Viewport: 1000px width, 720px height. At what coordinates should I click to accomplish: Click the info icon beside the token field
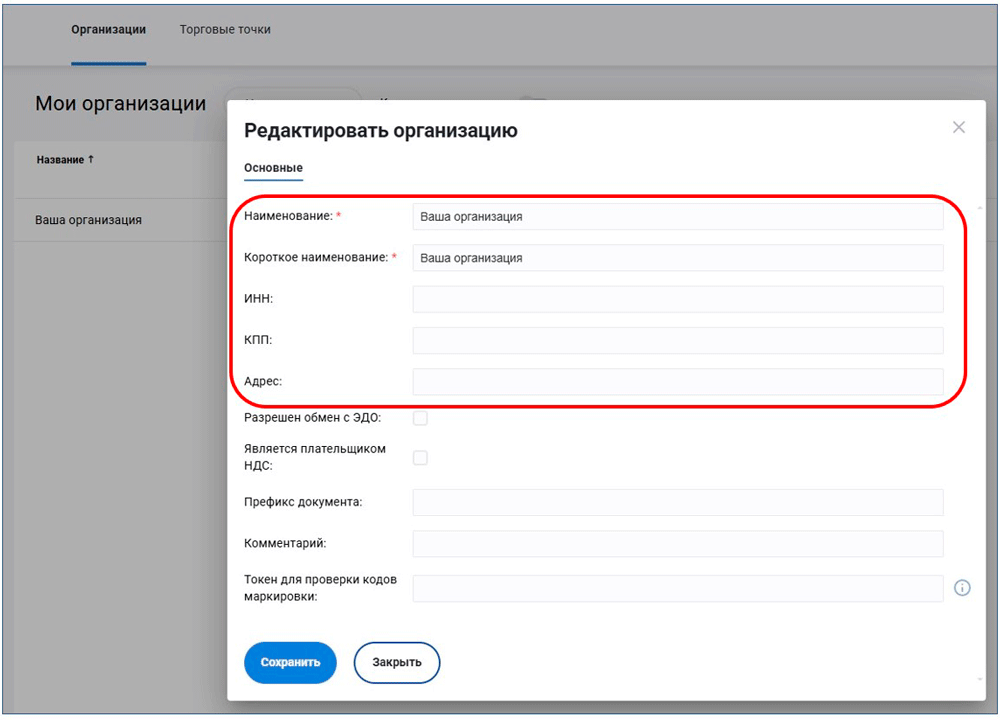pos(962,588)
